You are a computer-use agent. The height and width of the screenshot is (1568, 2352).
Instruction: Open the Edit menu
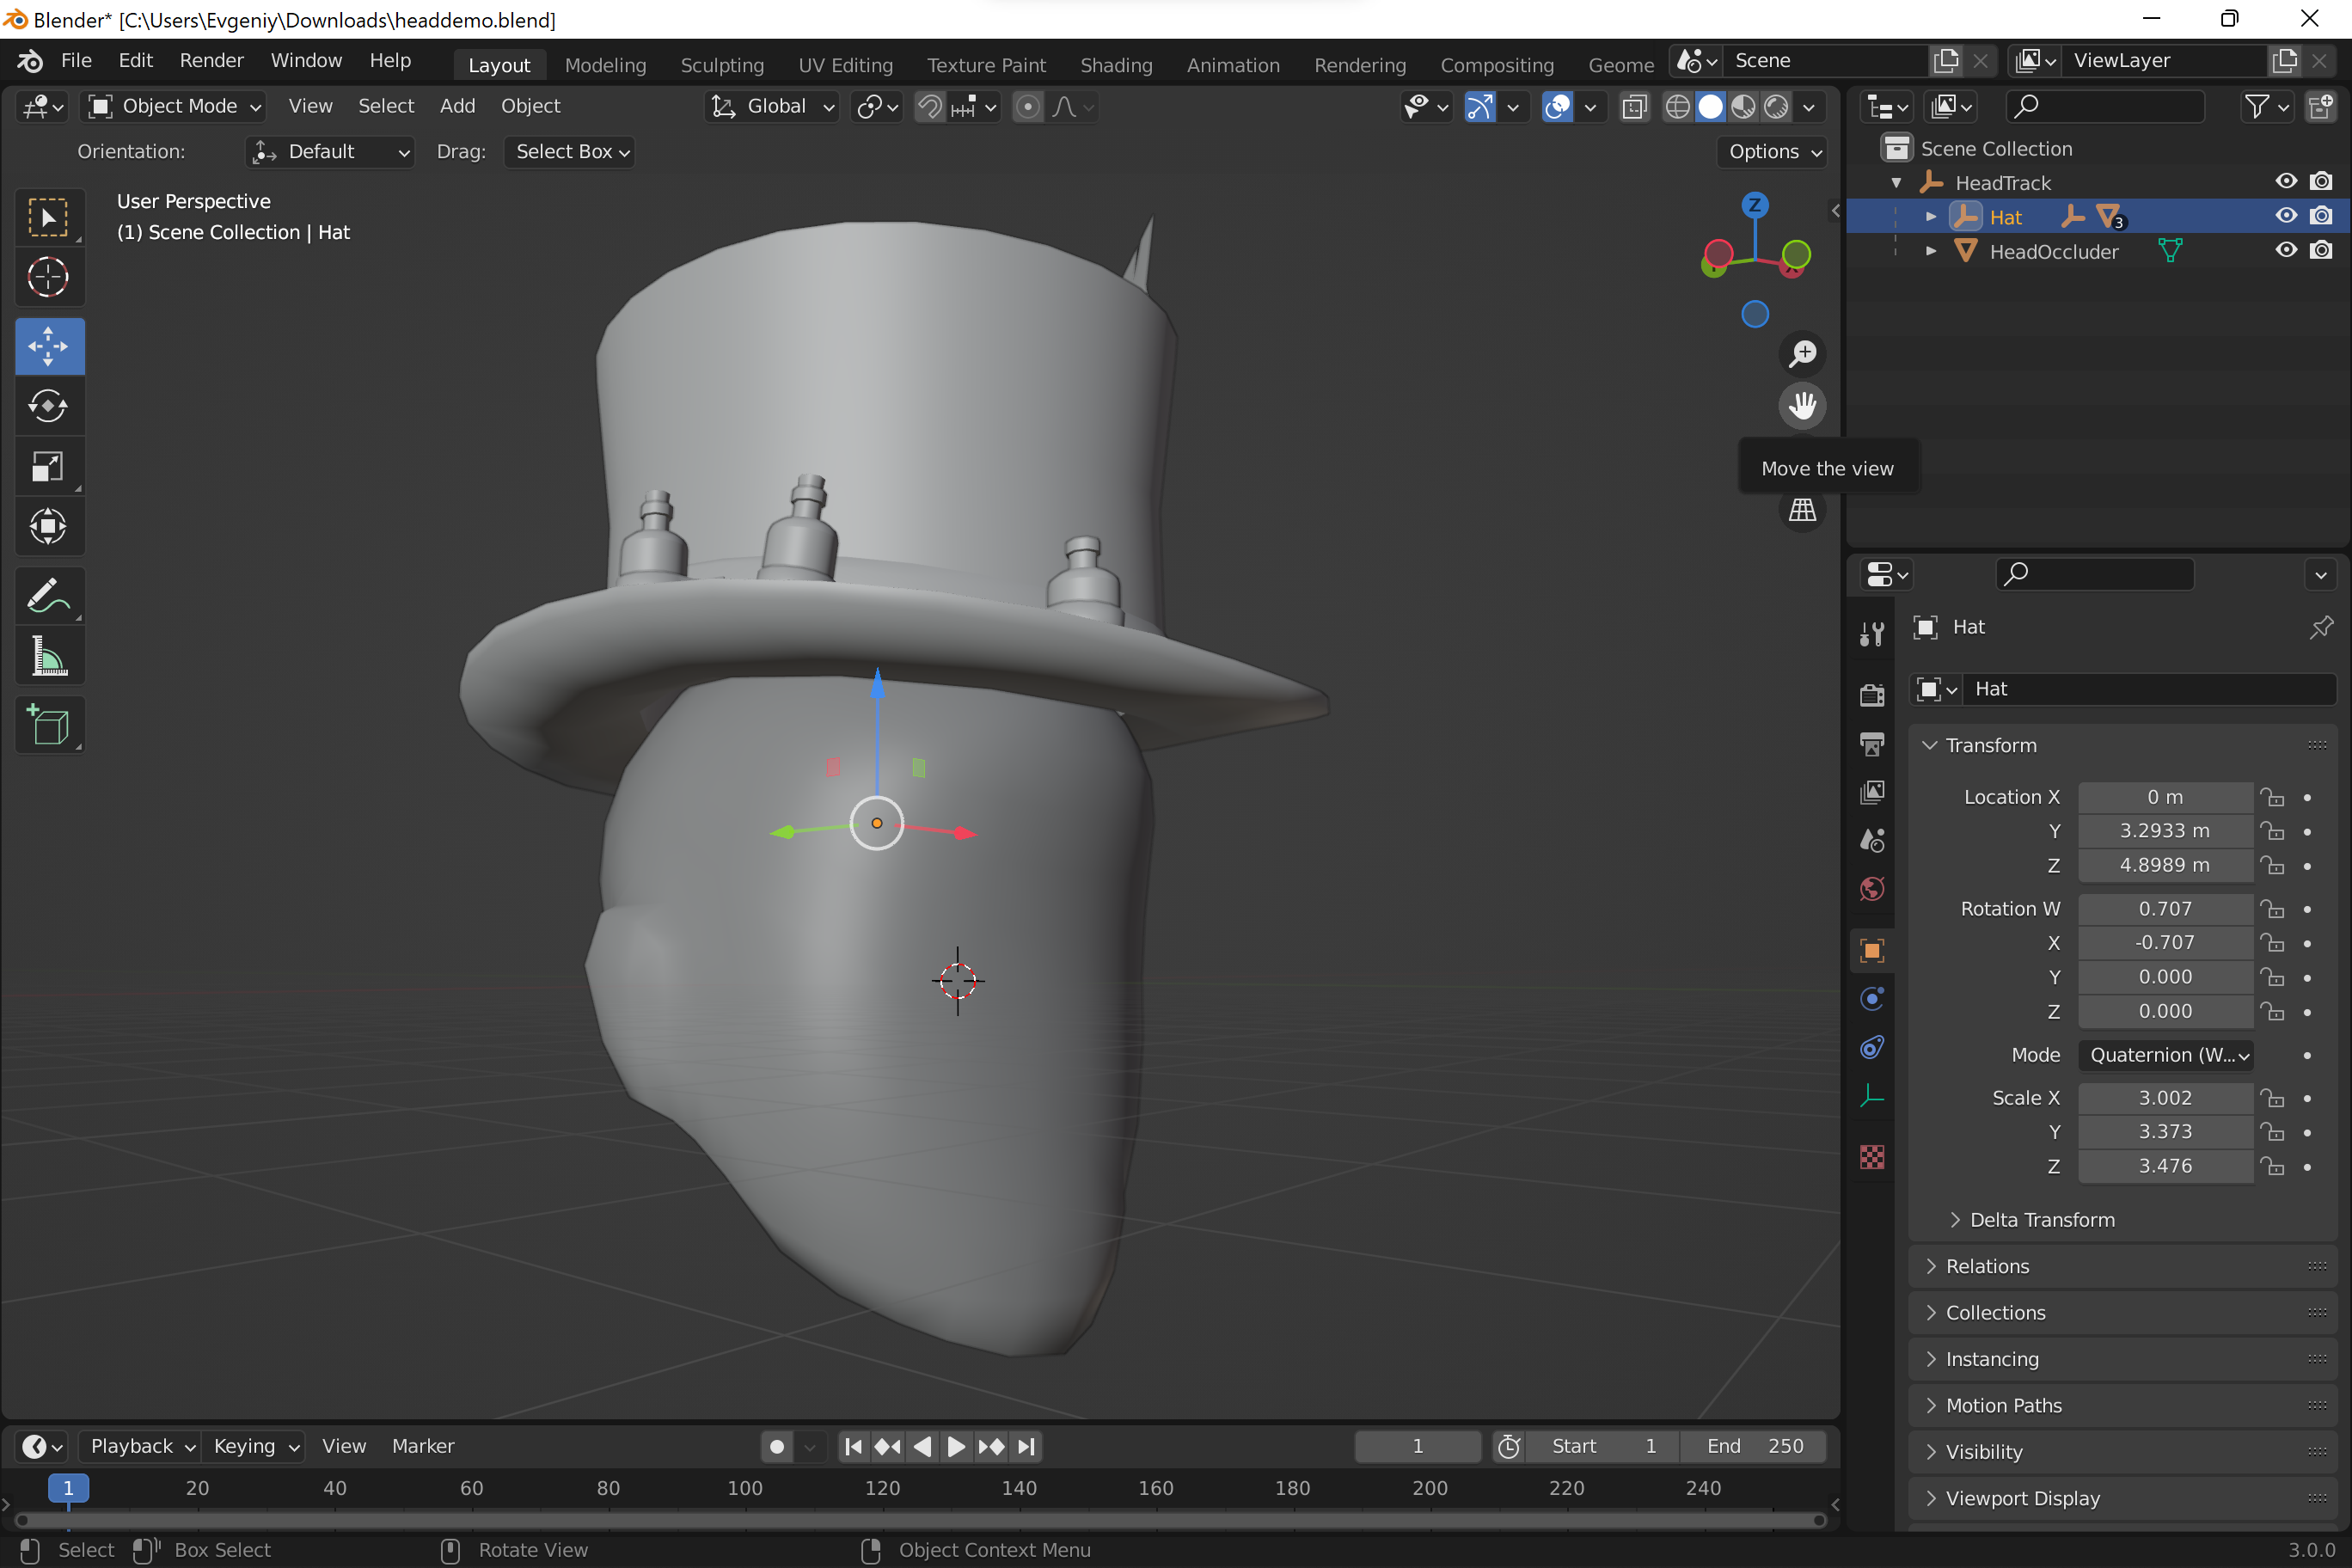point(135,60)
